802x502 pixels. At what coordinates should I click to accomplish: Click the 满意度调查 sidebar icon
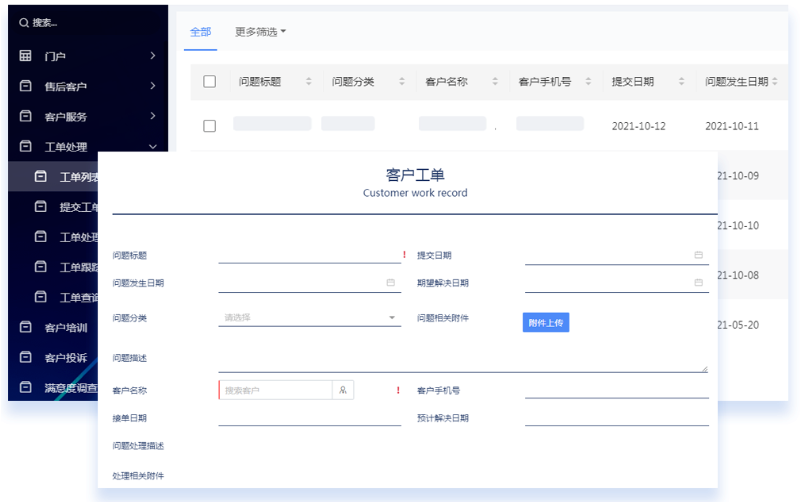25,387
